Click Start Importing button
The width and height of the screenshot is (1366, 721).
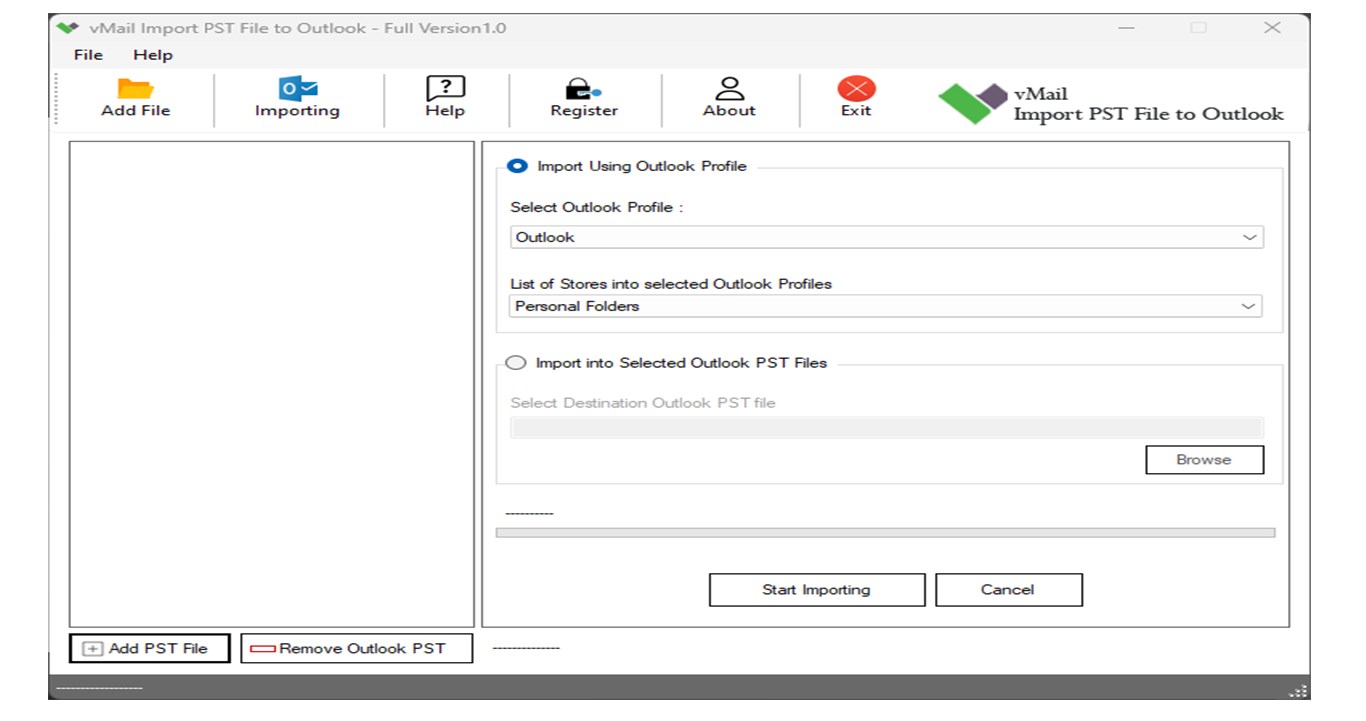(816, 590)
